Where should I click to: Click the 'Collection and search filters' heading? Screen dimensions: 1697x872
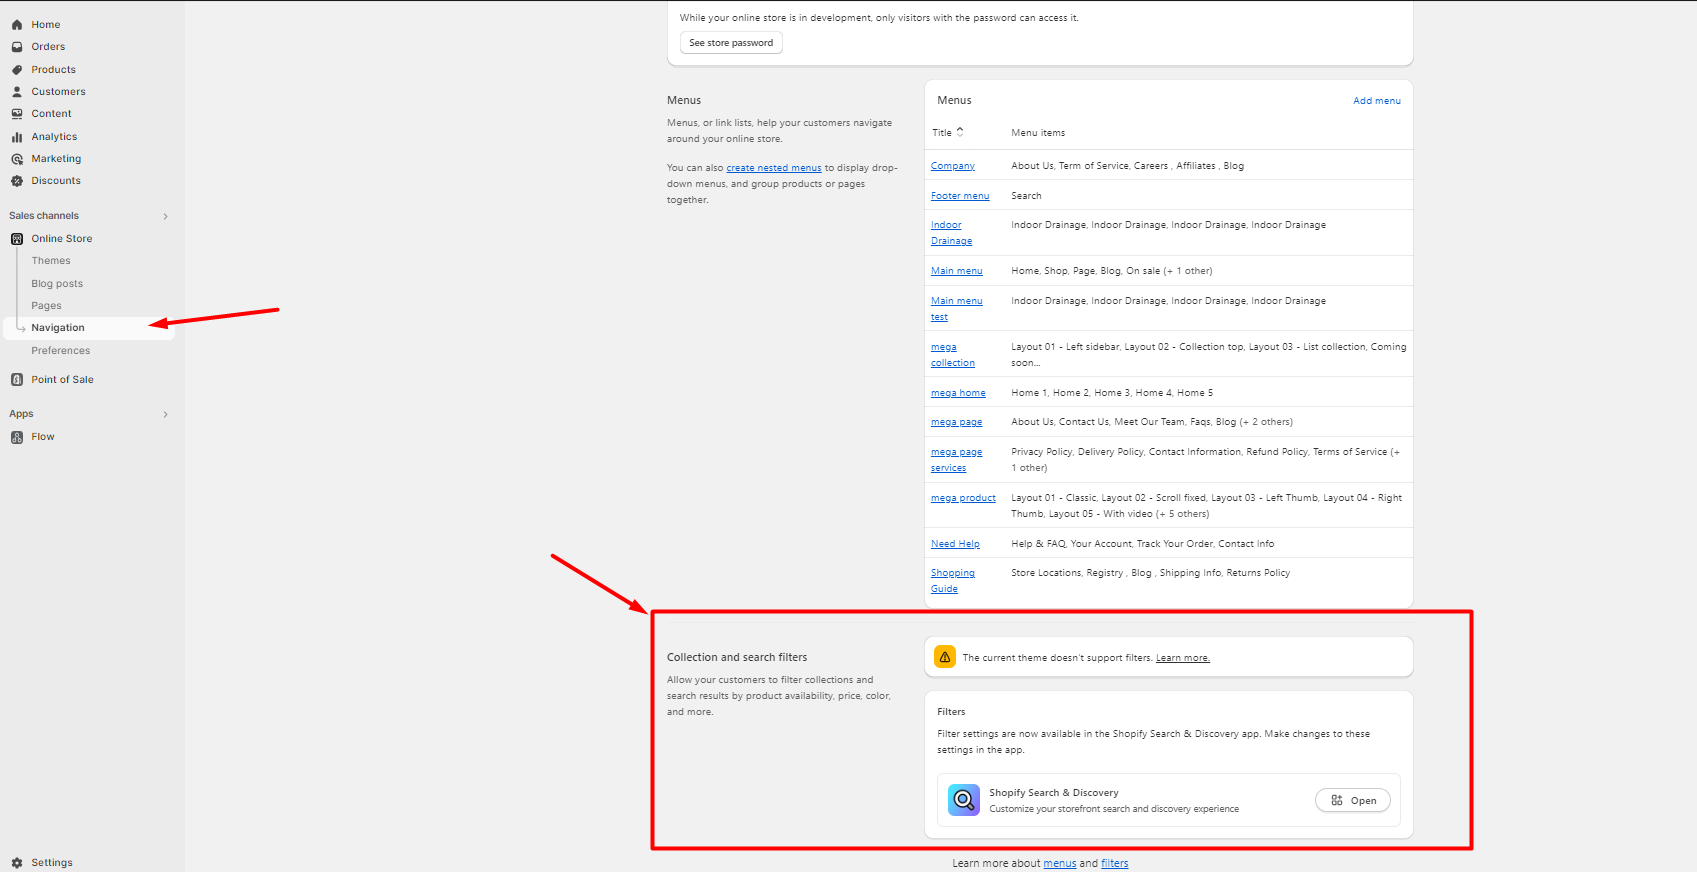pos(737,657)
